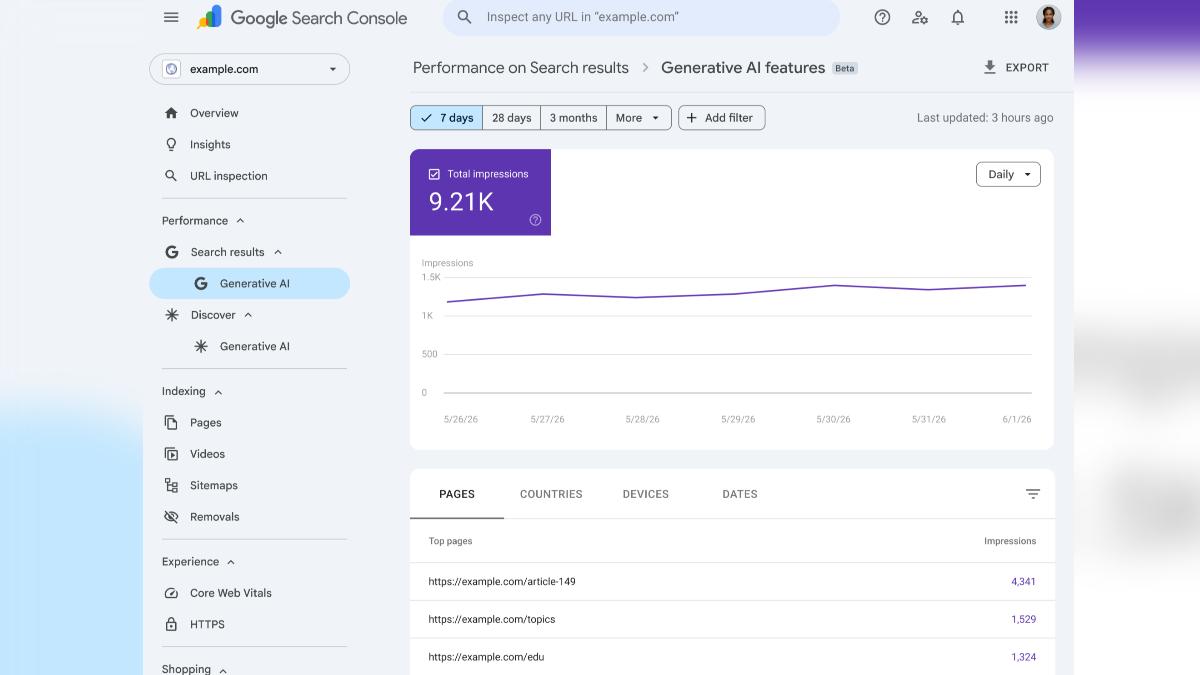Click the 1,529 impressions value

tap(1023, 619)
